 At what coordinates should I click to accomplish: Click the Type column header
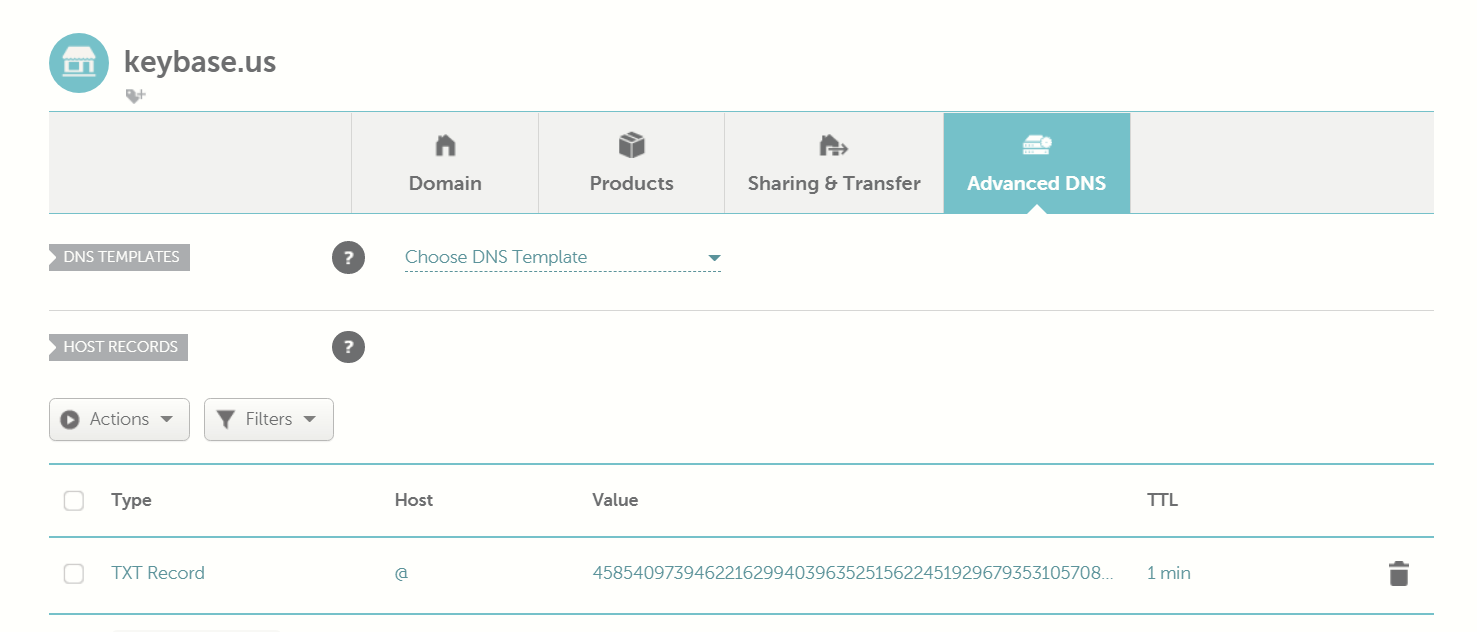pos(131,500)
